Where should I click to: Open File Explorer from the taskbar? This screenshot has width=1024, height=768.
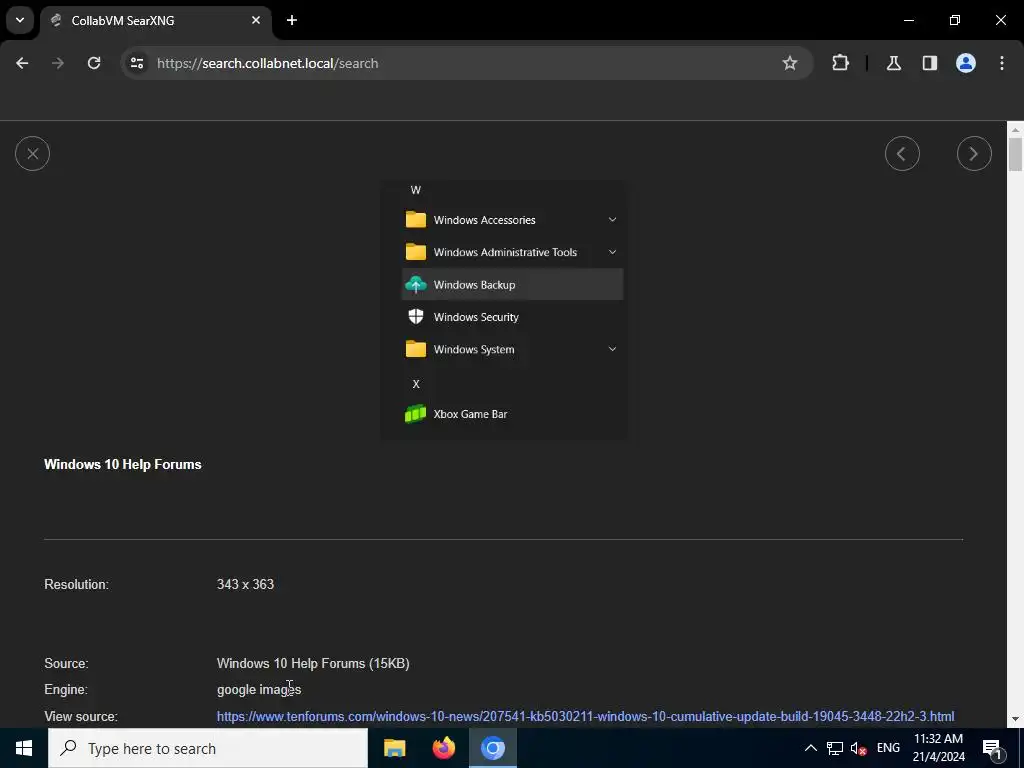394,748
